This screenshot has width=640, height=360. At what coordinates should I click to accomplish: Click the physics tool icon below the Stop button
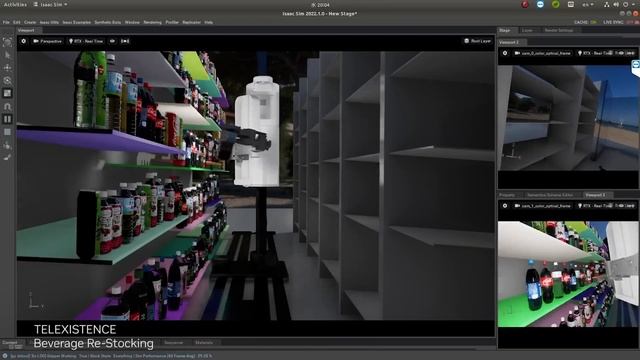coord(7,145)
